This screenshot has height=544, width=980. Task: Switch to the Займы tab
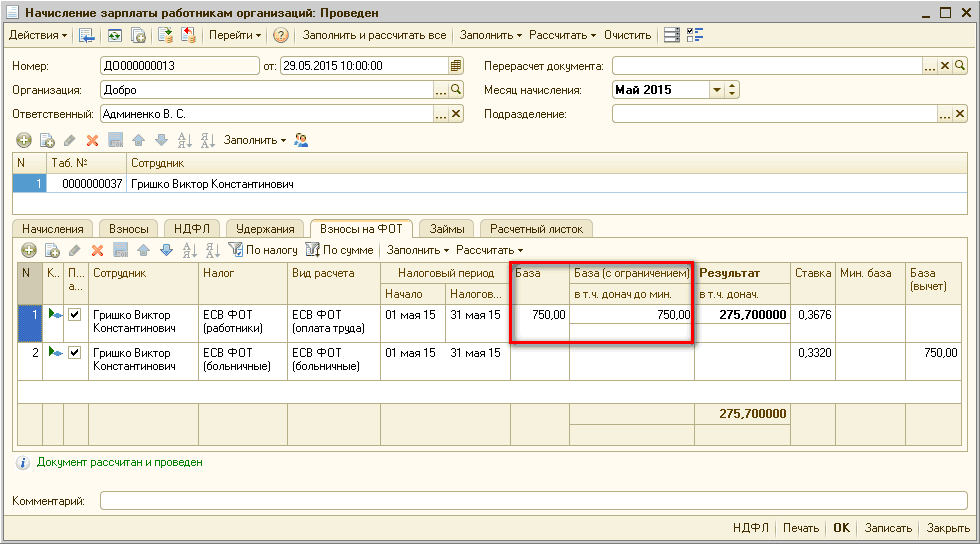pyautogui.click(x=447, y=229)
